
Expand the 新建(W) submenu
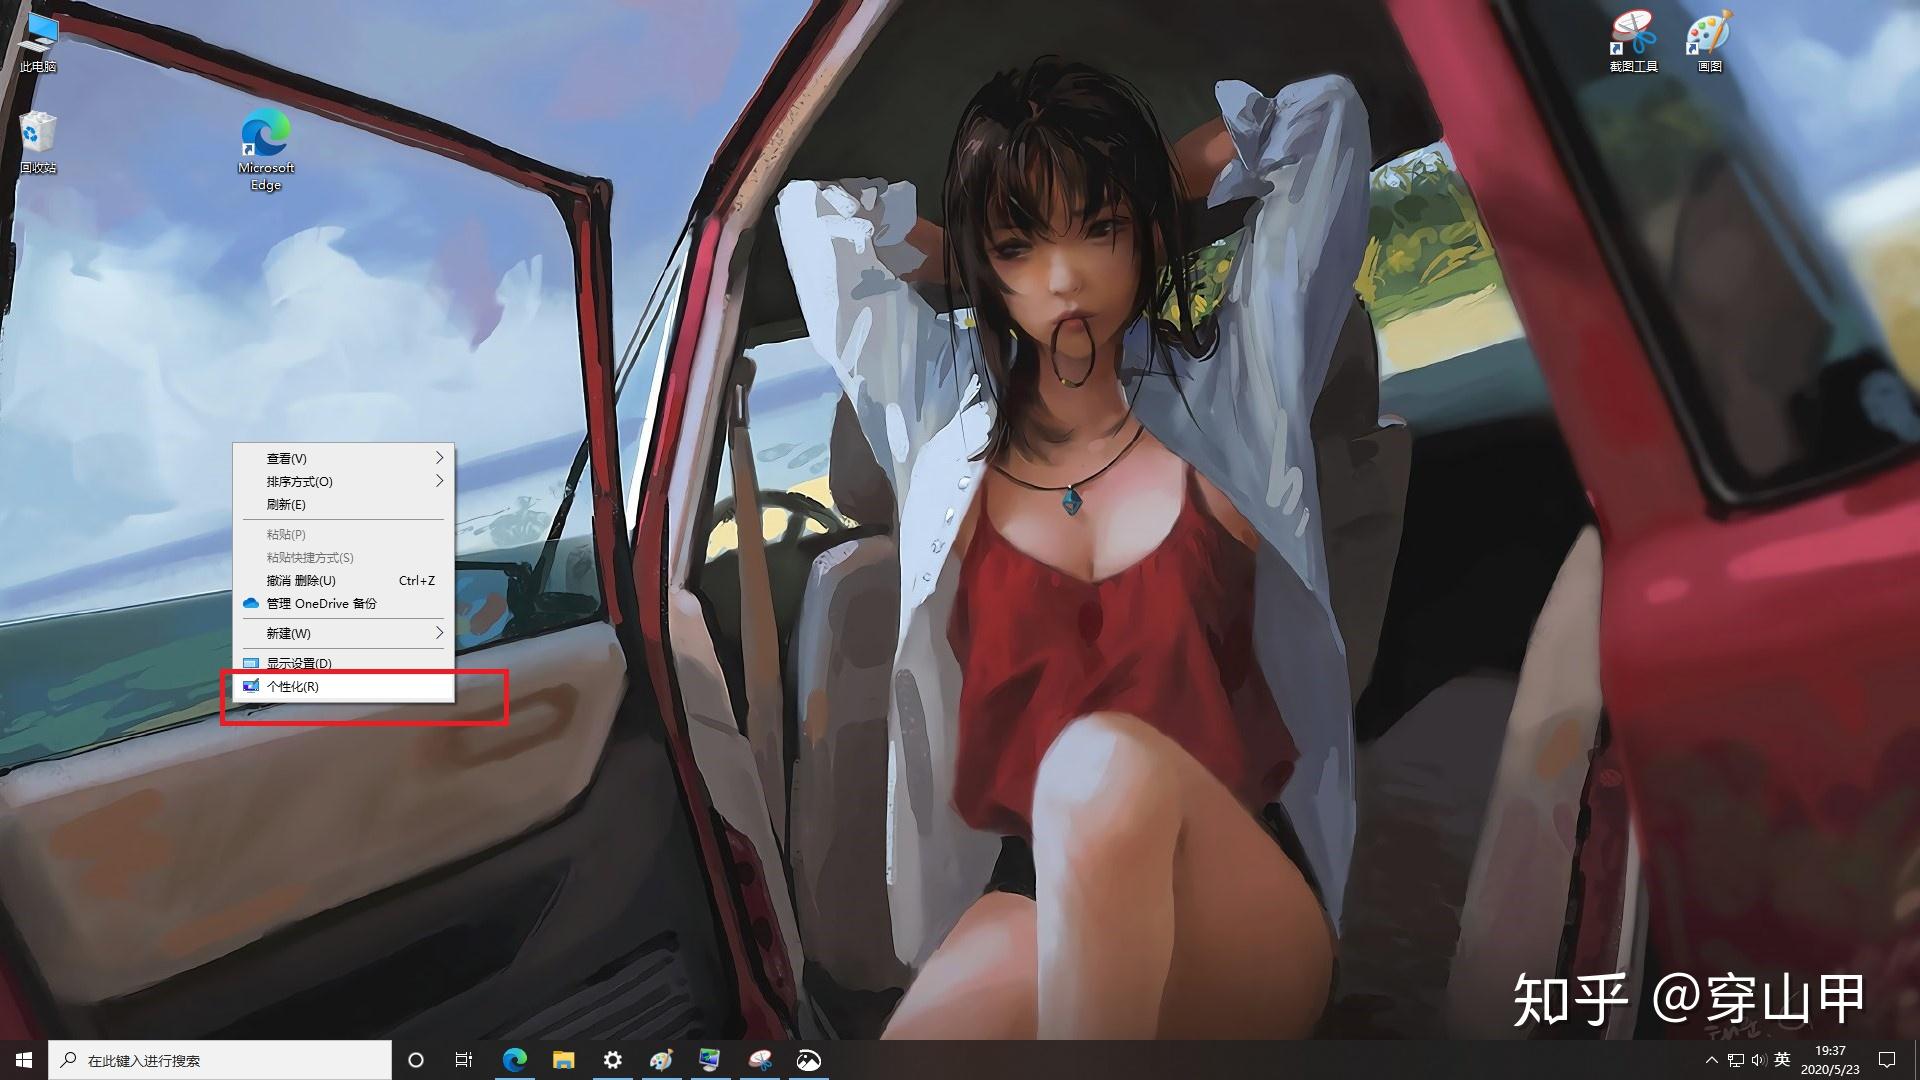(x=343, y=633)
